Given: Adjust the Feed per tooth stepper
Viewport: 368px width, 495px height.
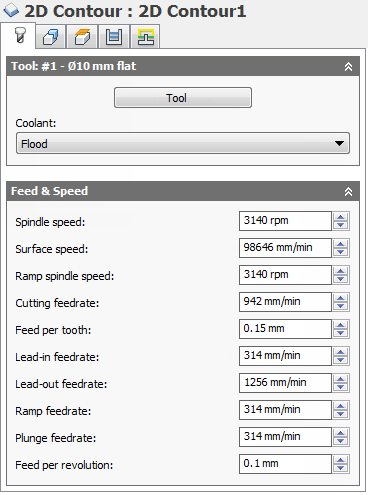Looking at the screenshot, I should [341, 329].
